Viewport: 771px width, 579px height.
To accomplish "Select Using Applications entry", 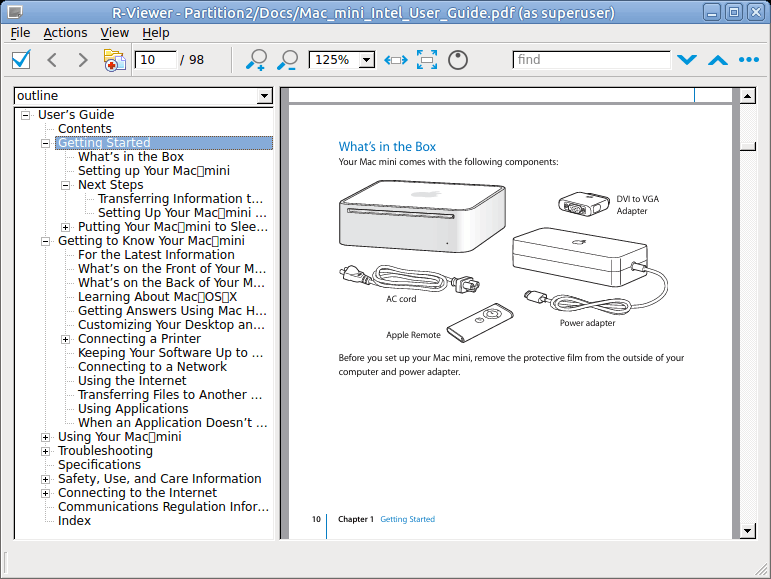I will pyautogui.click(x=133, y=409).
